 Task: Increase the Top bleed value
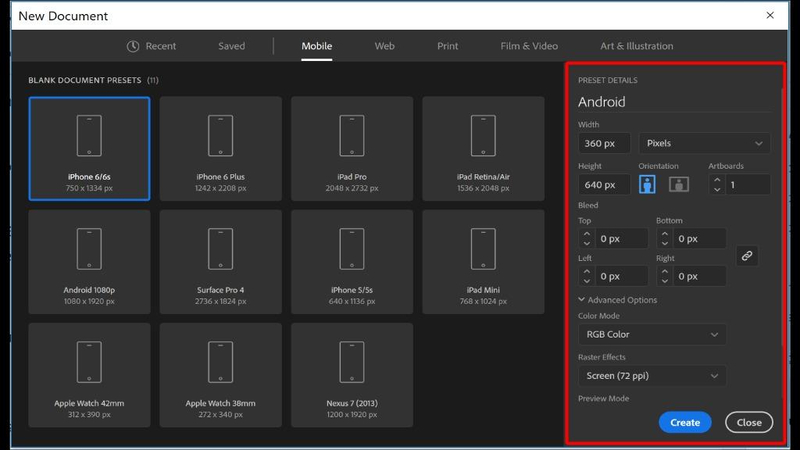point(586,234)
